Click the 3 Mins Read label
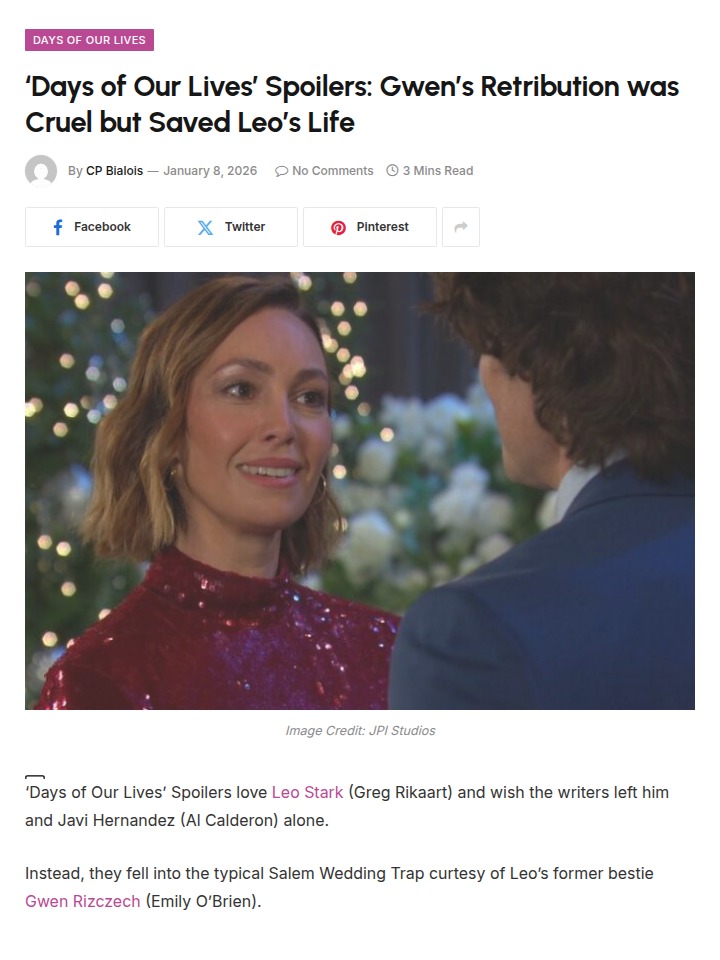 pos(438,171)
